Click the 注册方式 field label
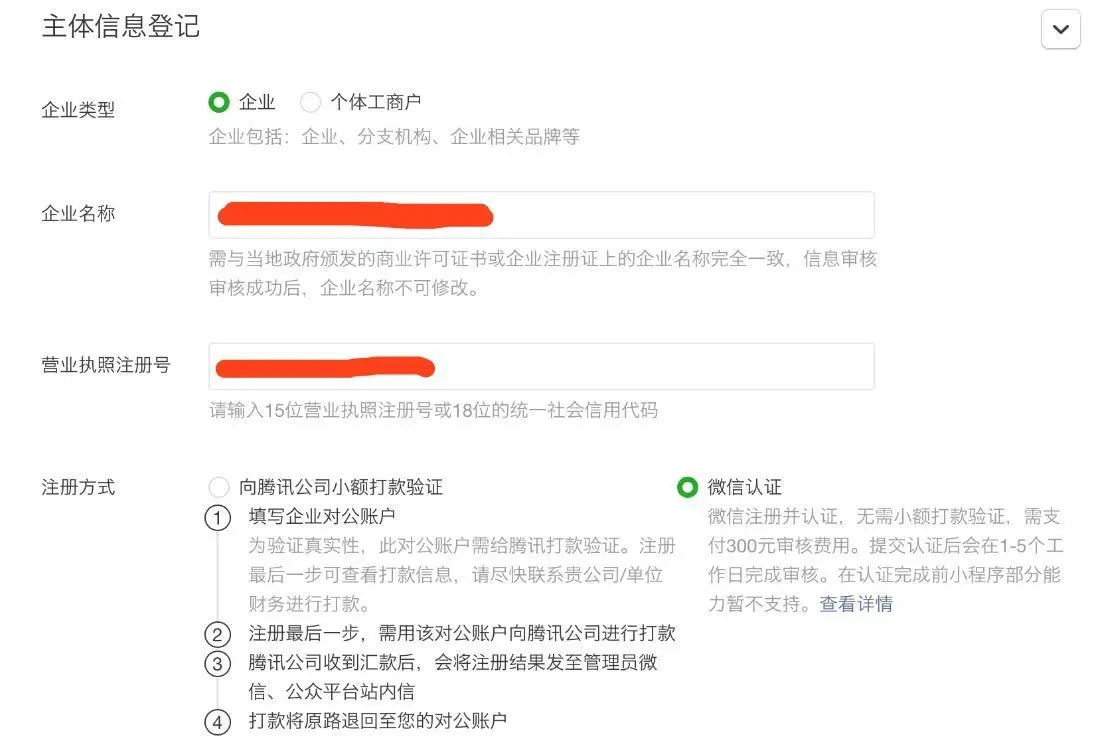The height and width of the screenshot is (752, 1096). coord(77,487)
